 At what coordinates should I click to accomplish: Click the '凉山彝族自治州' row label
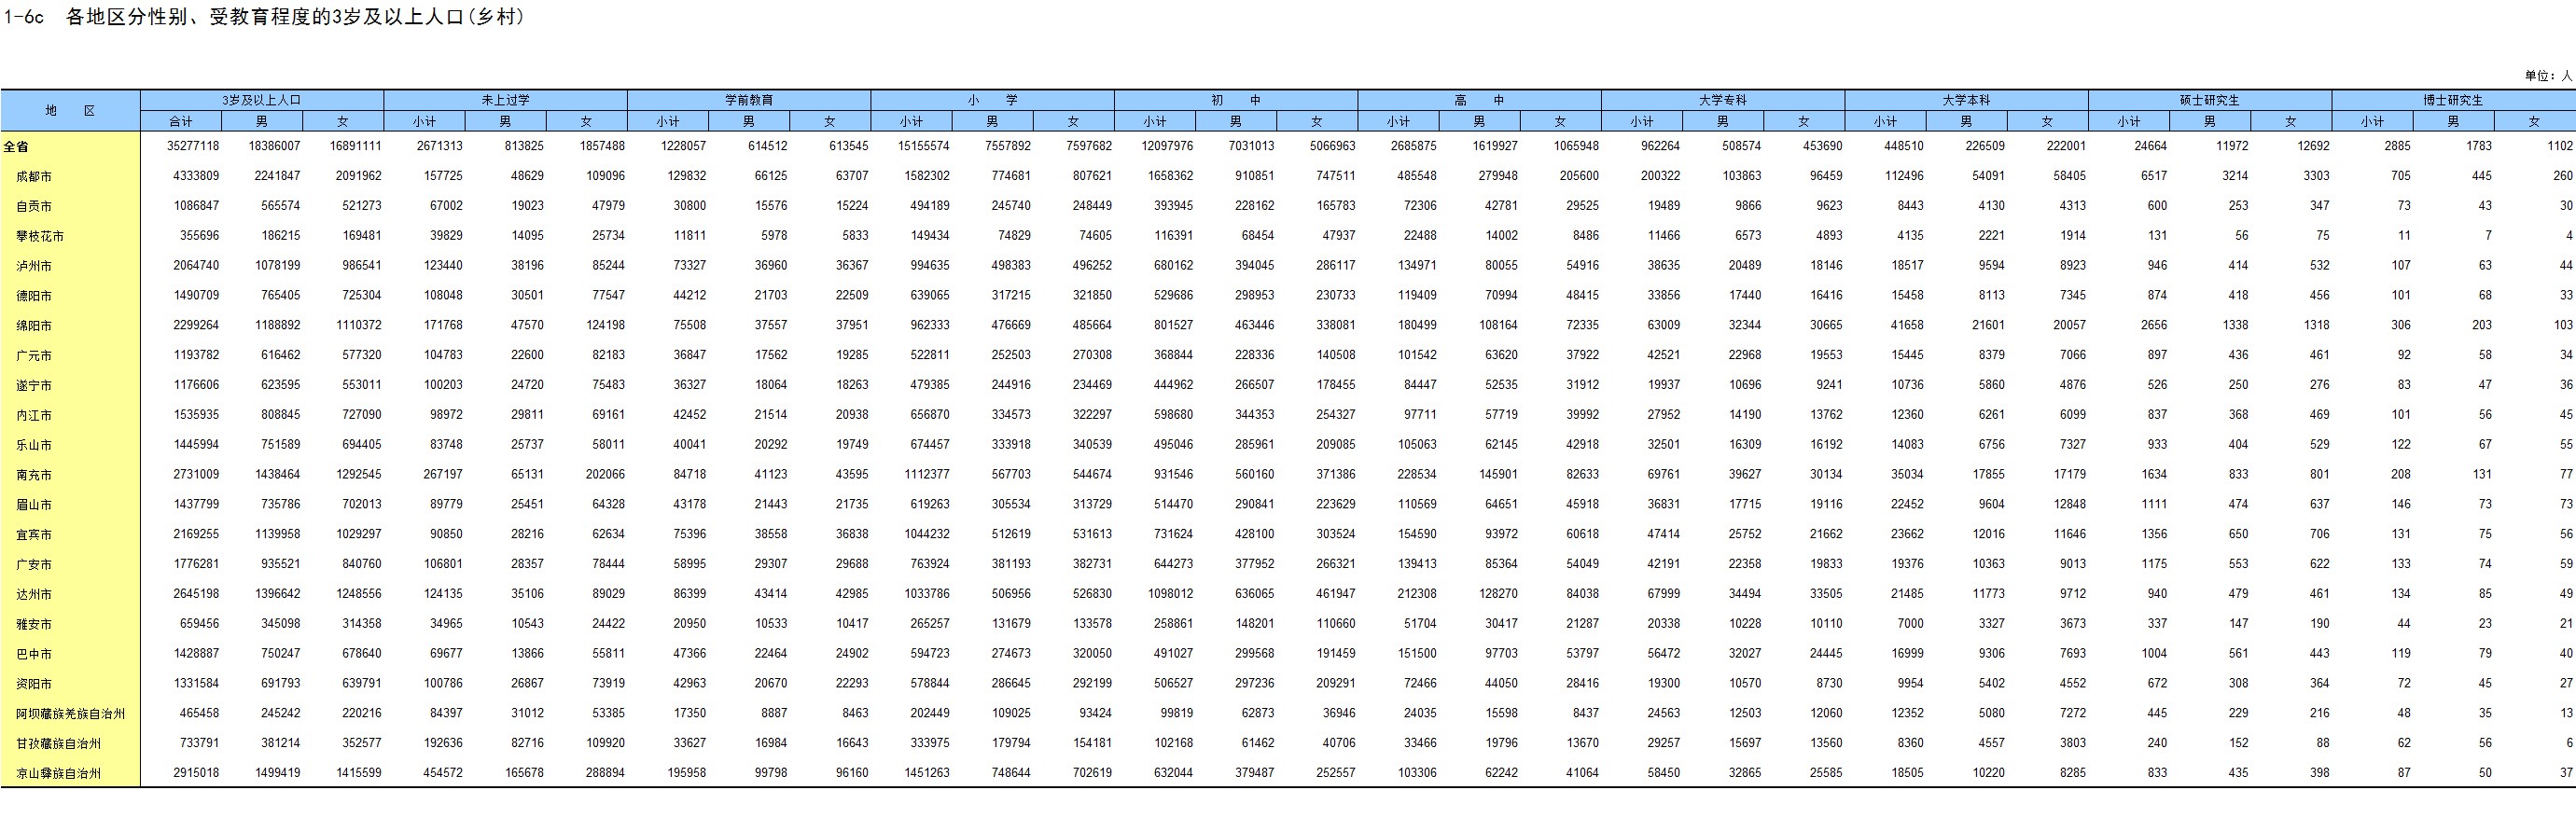(58, 774)
